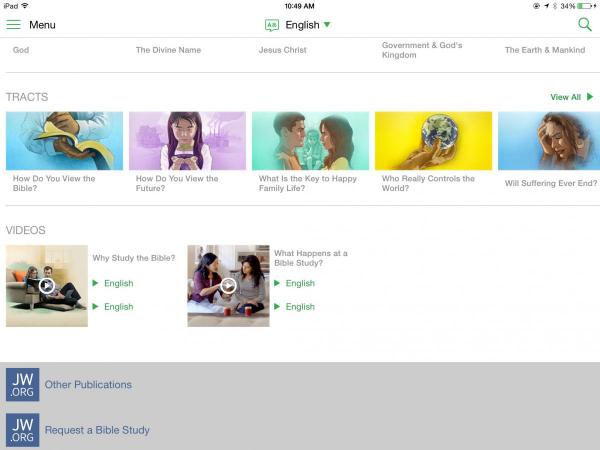Open the hamburger Menu icon
This screenshot has height=450, width=600.
pyautogui.click(x=14, y=25)
